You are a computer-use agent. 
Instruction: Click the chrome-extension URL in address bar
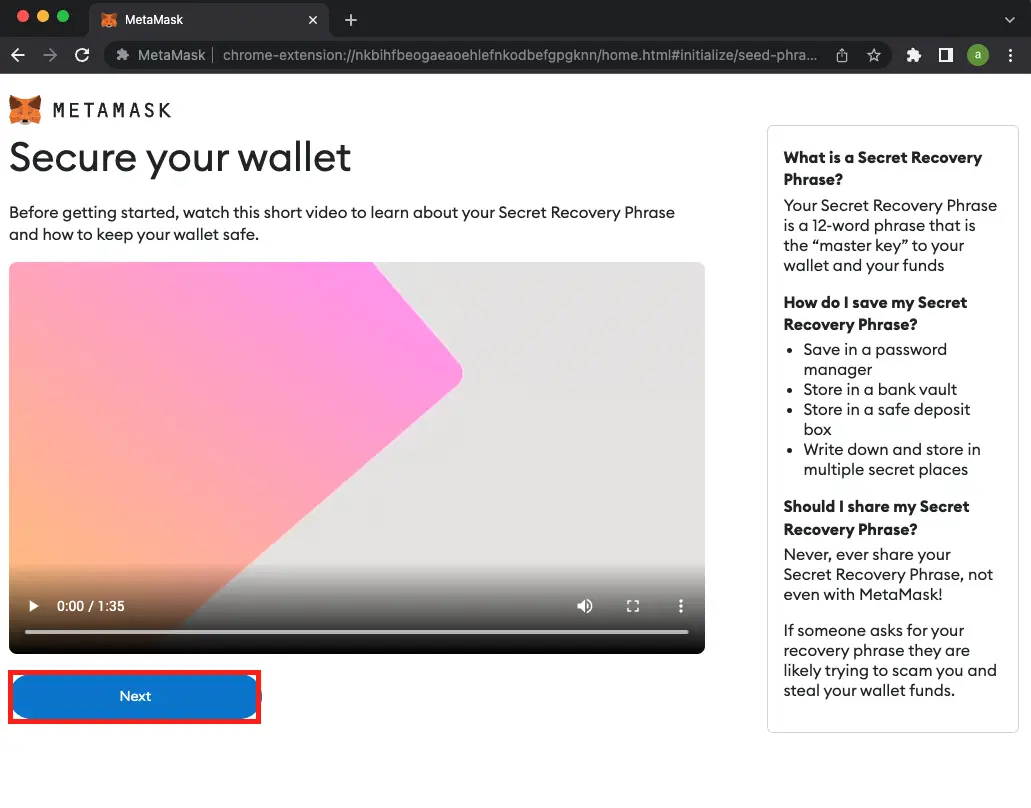519,55
